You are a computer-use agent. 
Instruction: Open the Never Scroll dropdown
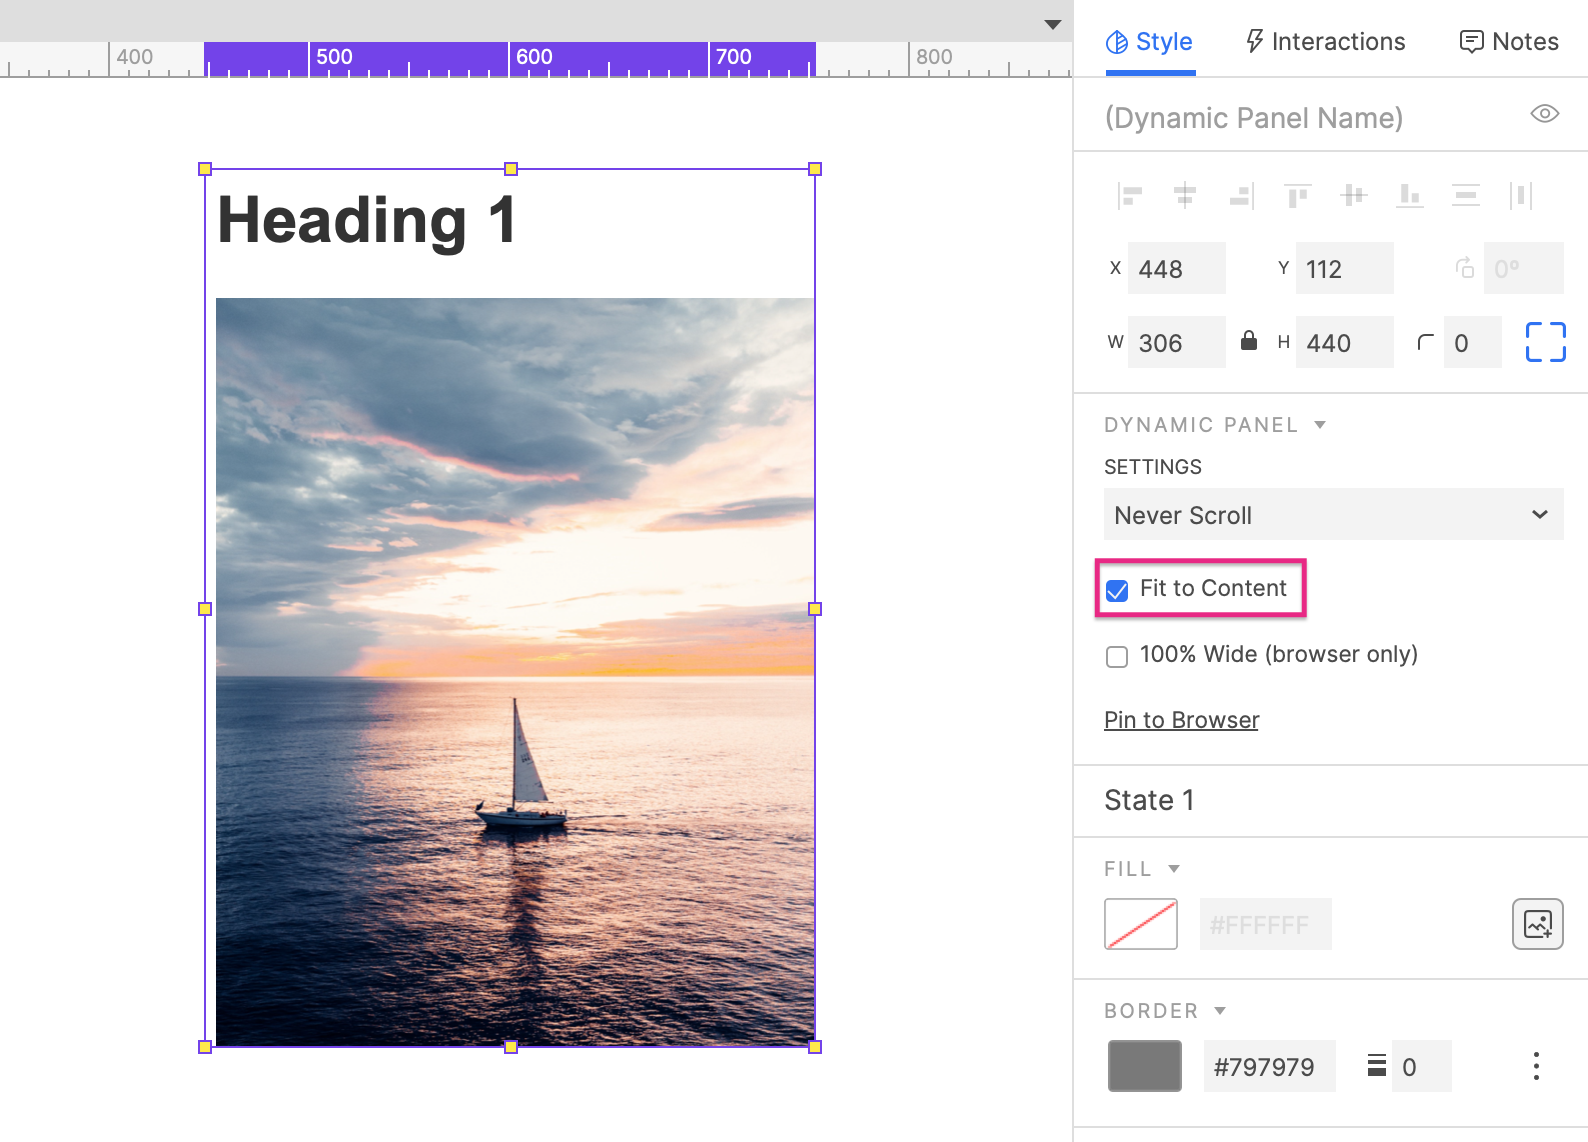1333,514
